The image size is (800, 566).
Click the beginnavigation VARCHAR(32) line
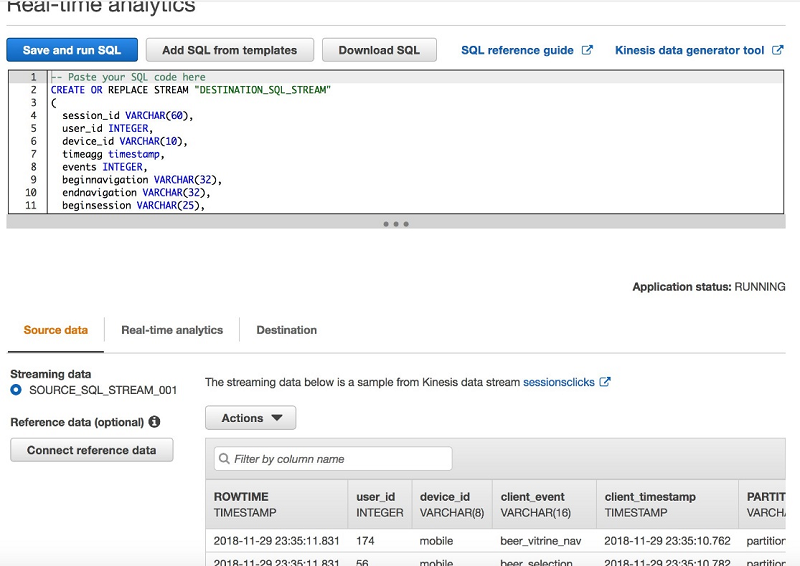click(x=142, y=180)
